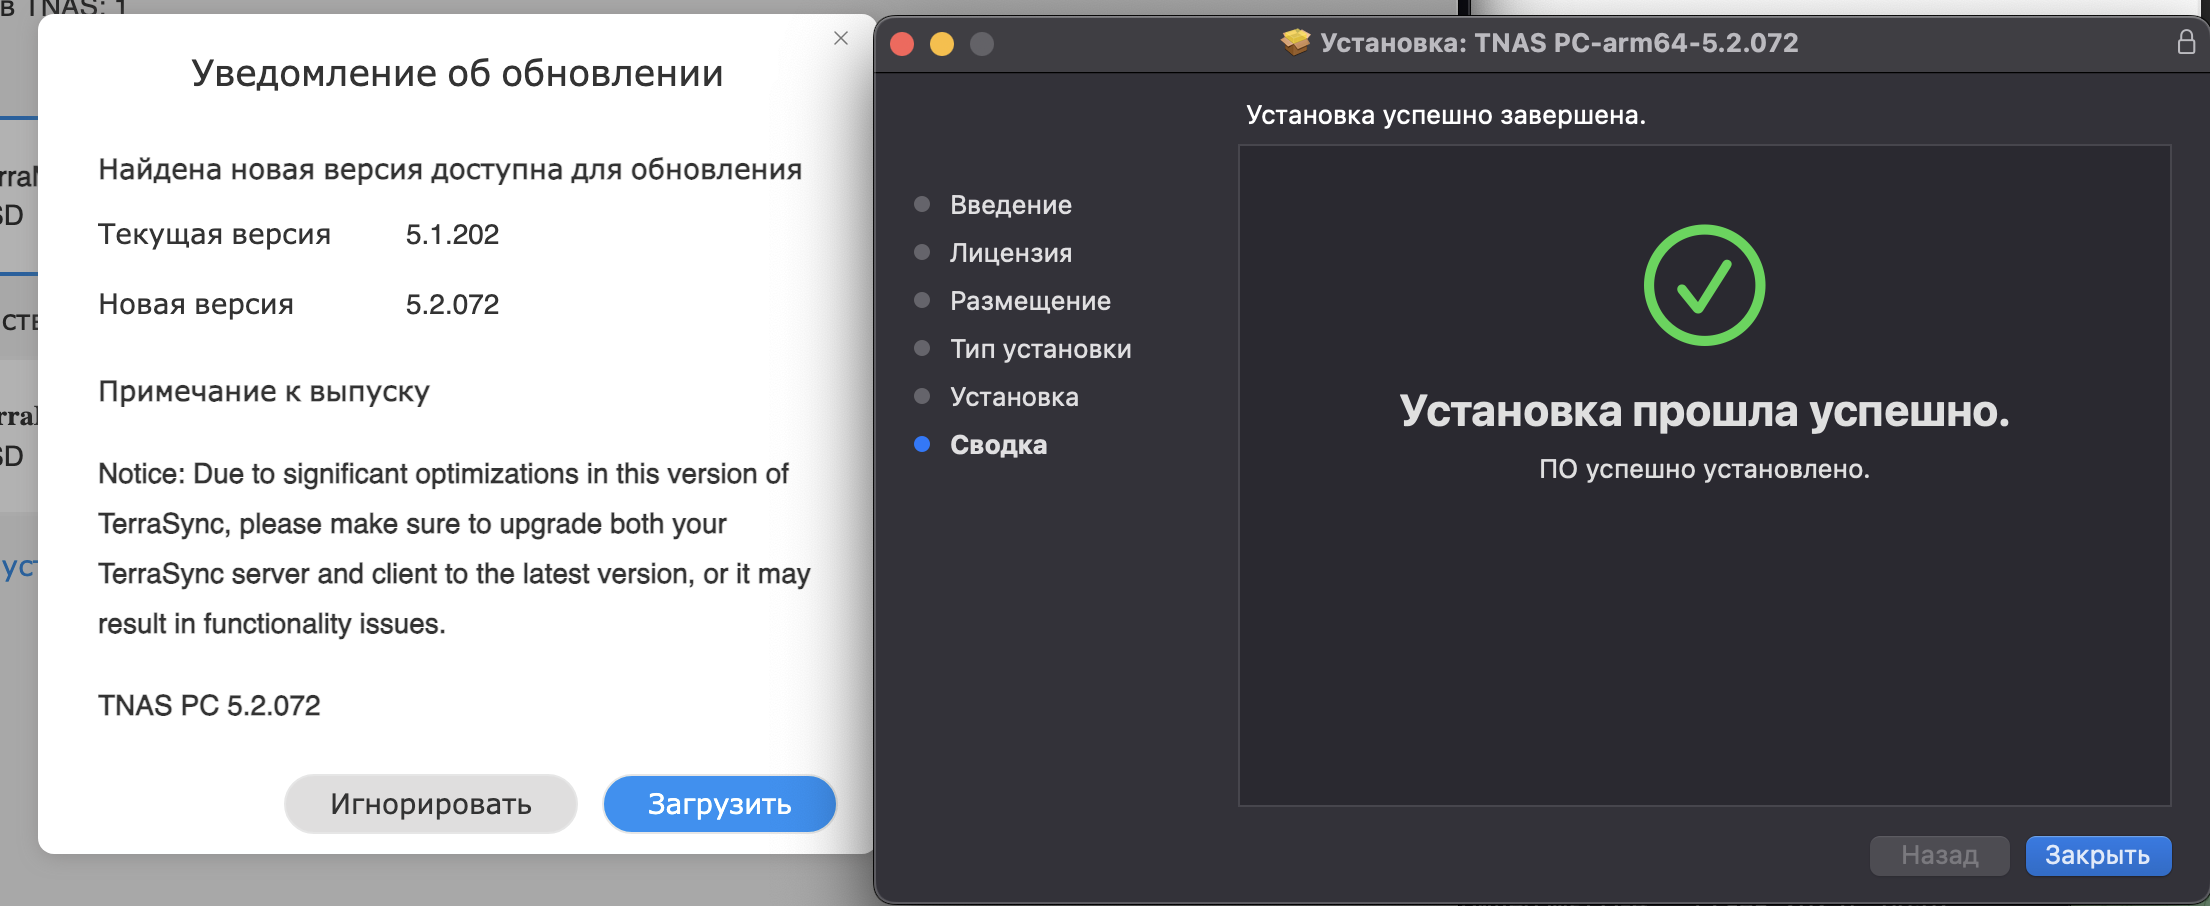Click the text ПО успешно установлено.
The height and width of the screenshot is (906, 2210).
click(1705, 469)
